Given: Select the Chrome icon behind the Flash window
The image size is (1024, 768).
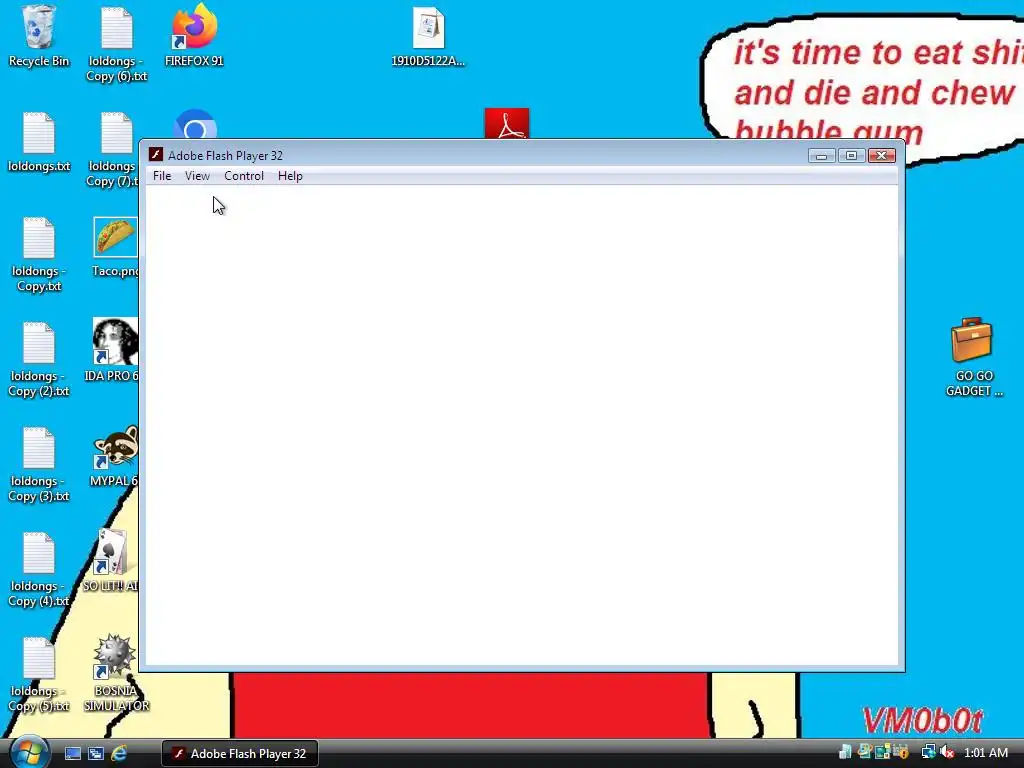Looking at the screenshot, I should [x=195, y=124].
